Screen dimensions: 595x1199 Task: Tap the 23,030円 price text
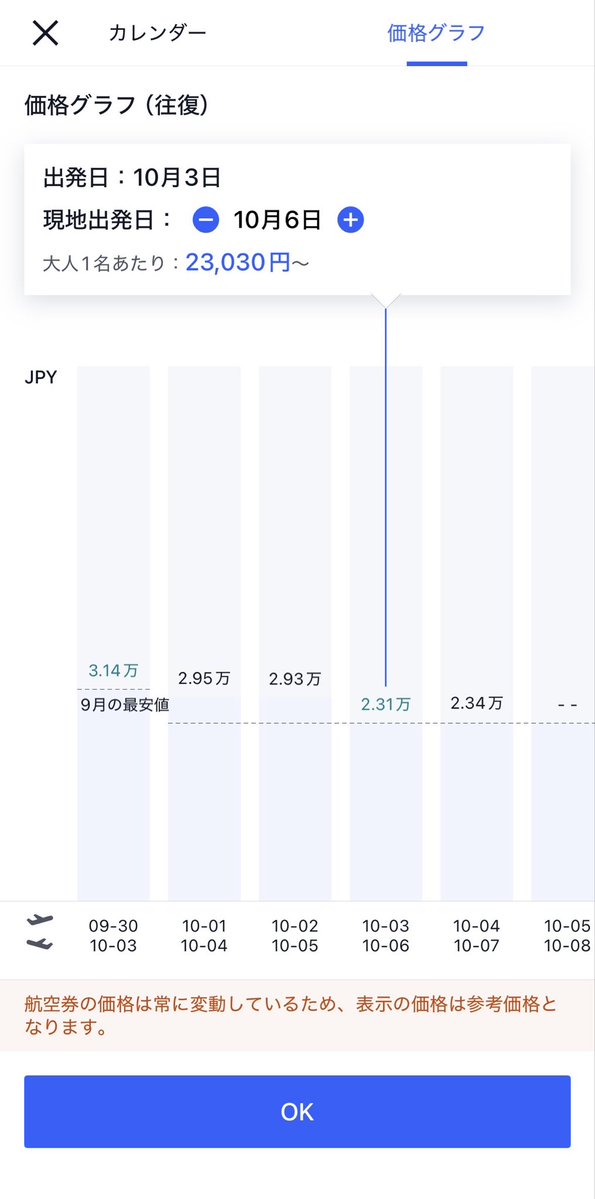[239, 263]
